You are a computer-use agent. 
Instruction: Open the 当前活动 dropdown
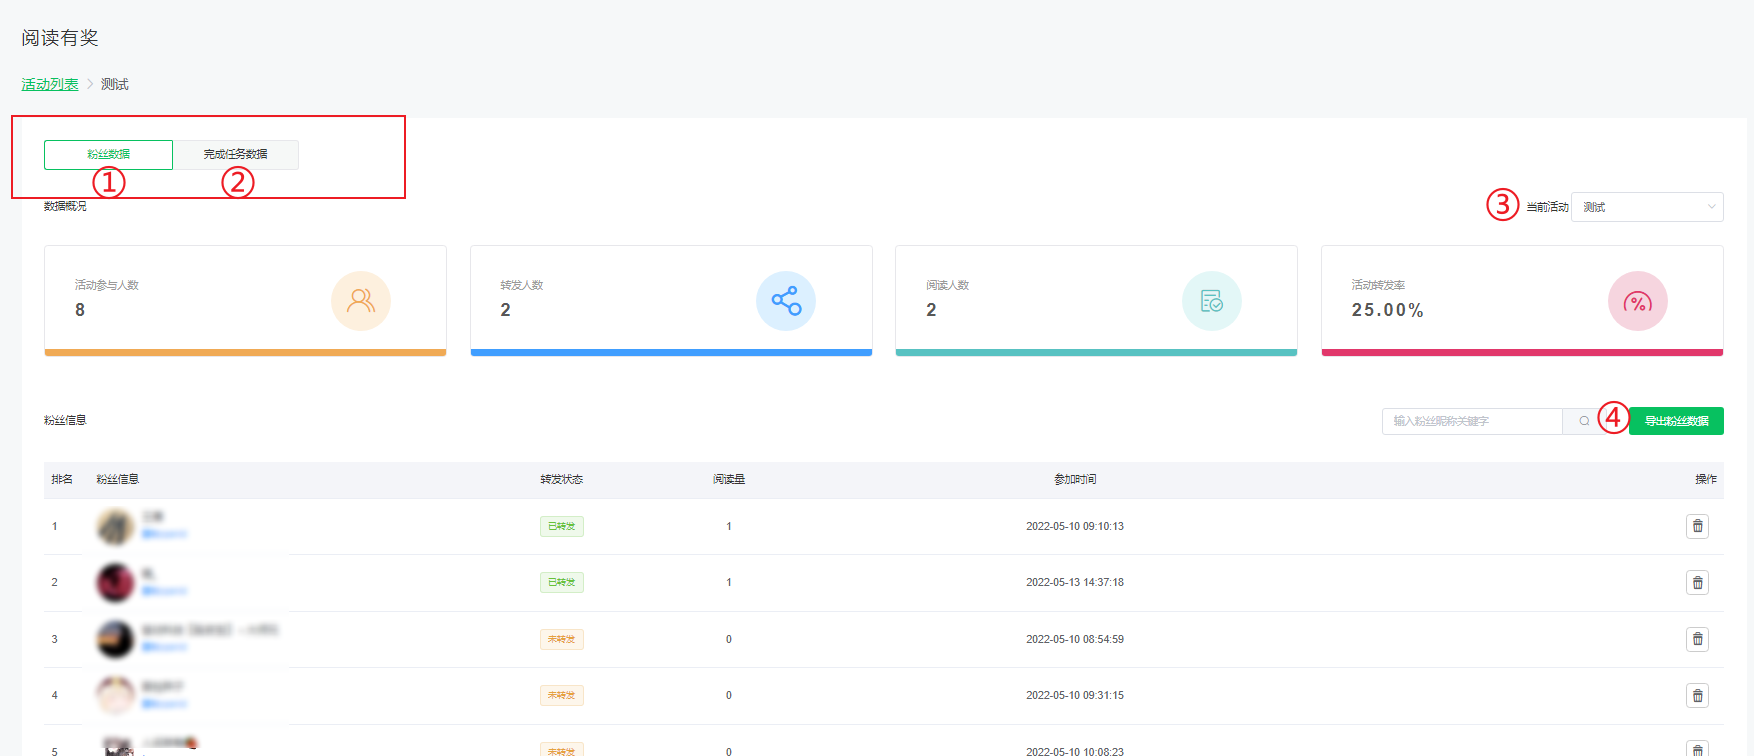coord(1646,207)
